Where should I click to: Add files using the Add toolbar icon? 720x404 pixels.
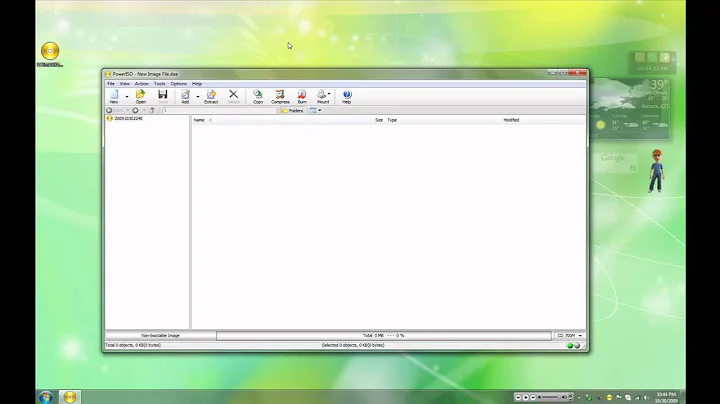(x=185, y=96)
